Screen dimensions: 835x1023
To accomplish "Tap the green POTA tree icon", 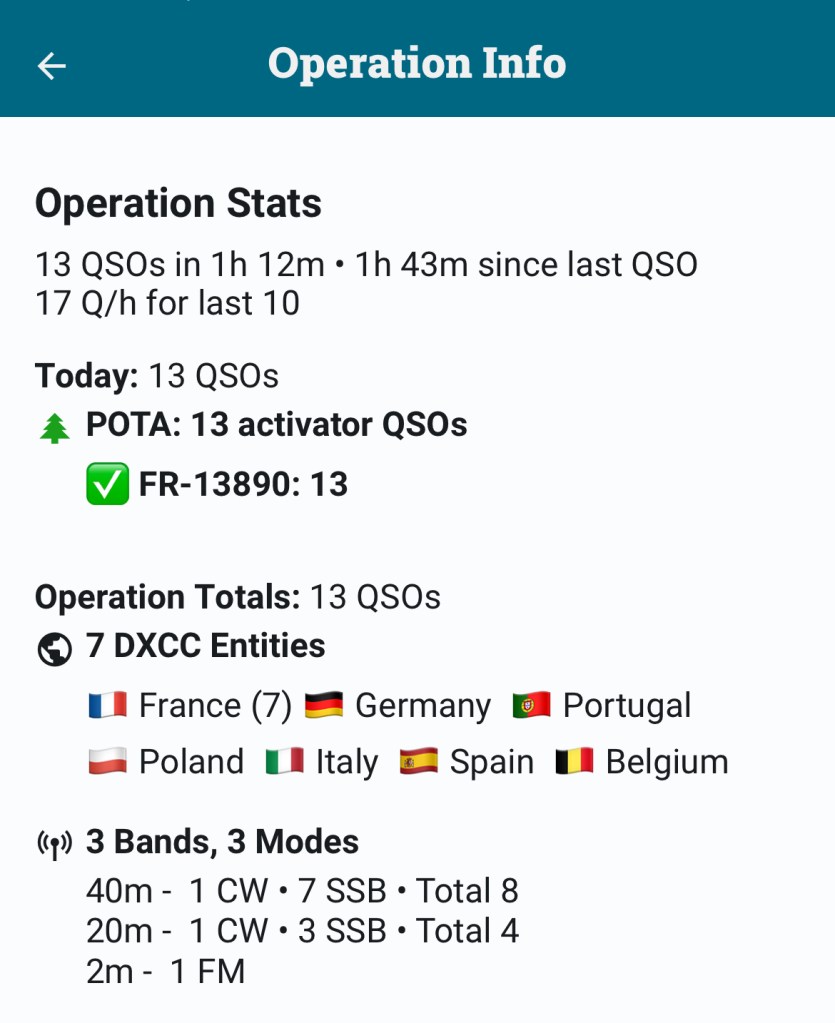I will [x=55, y=428].
